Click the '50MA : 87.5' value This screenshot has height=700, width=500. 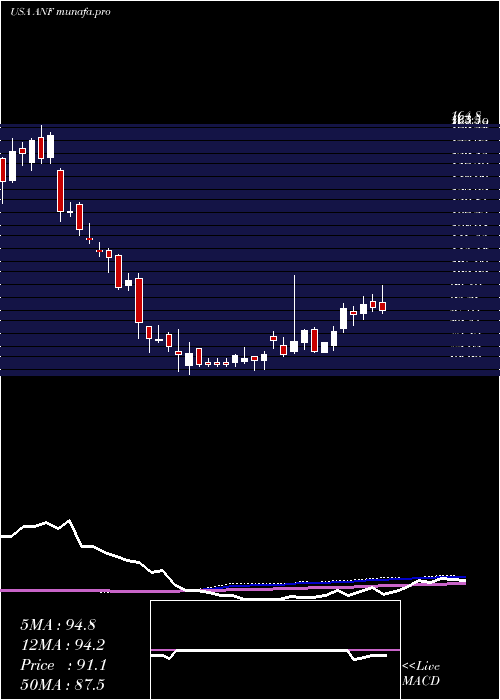[63, 685]
